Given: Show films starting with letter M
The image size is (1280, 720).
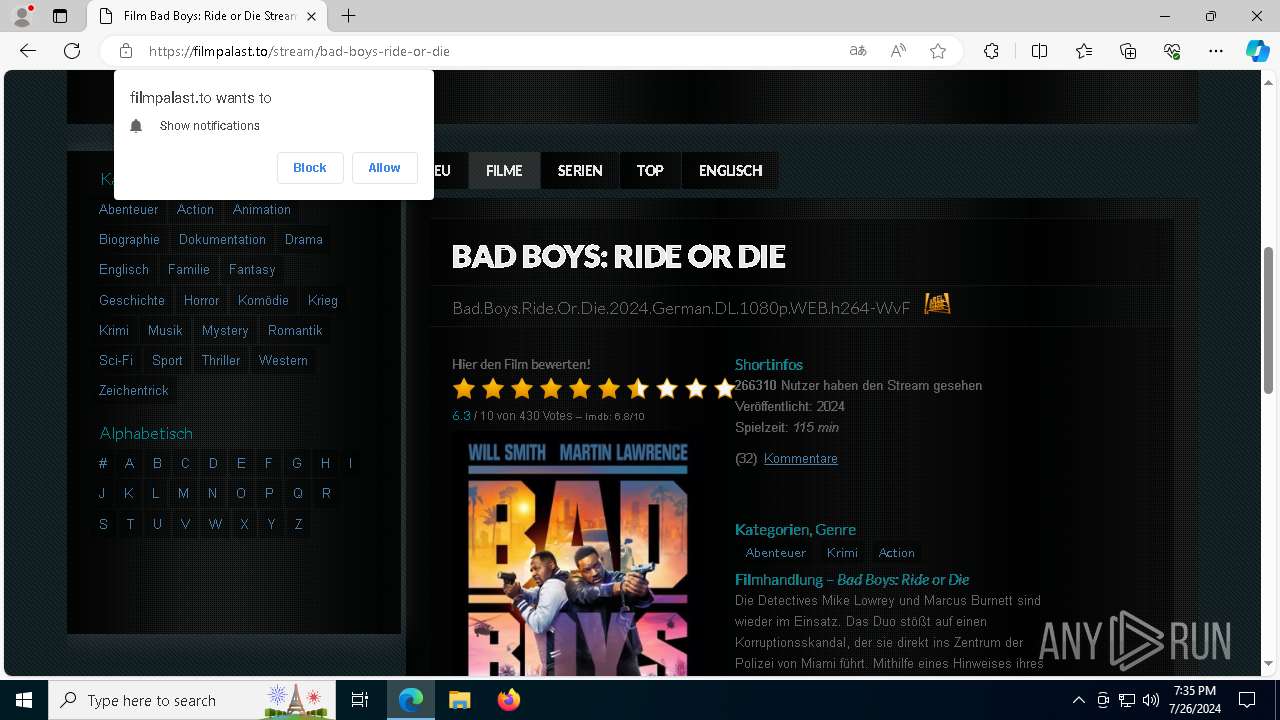Looking at the screenshot, I should point(183,494).
